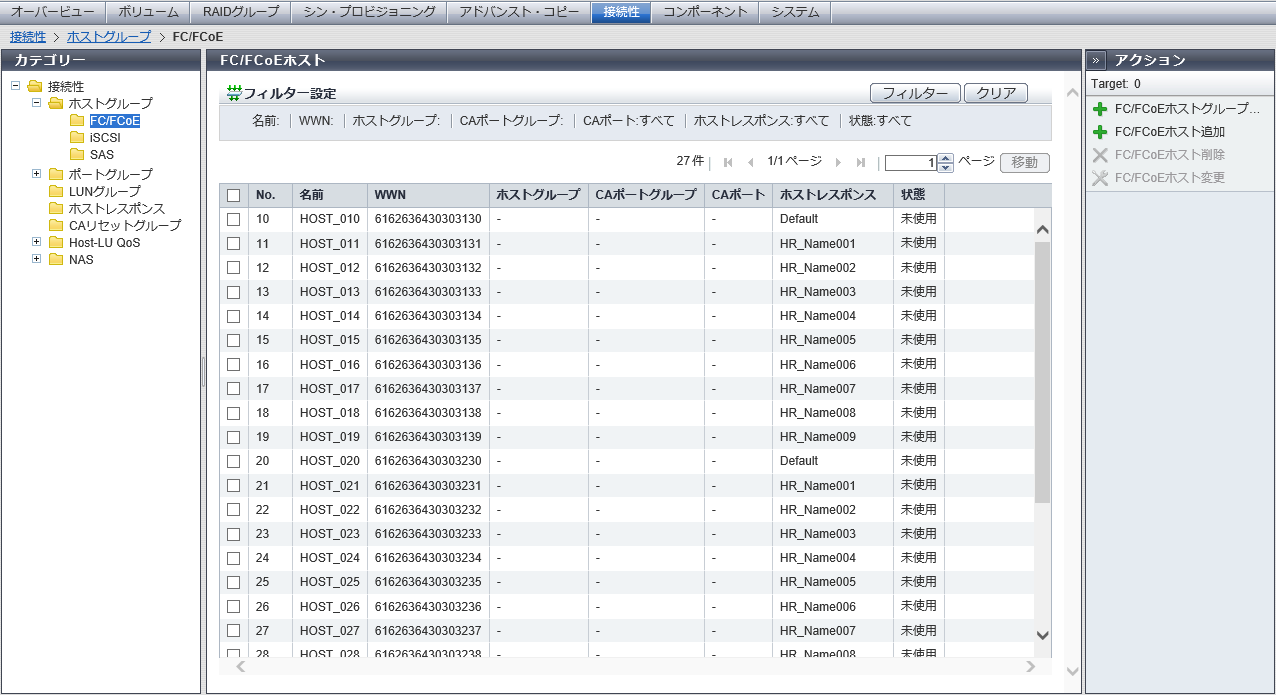Expand the port group tree node
The image size is (1276, 695).
point(37,174)
